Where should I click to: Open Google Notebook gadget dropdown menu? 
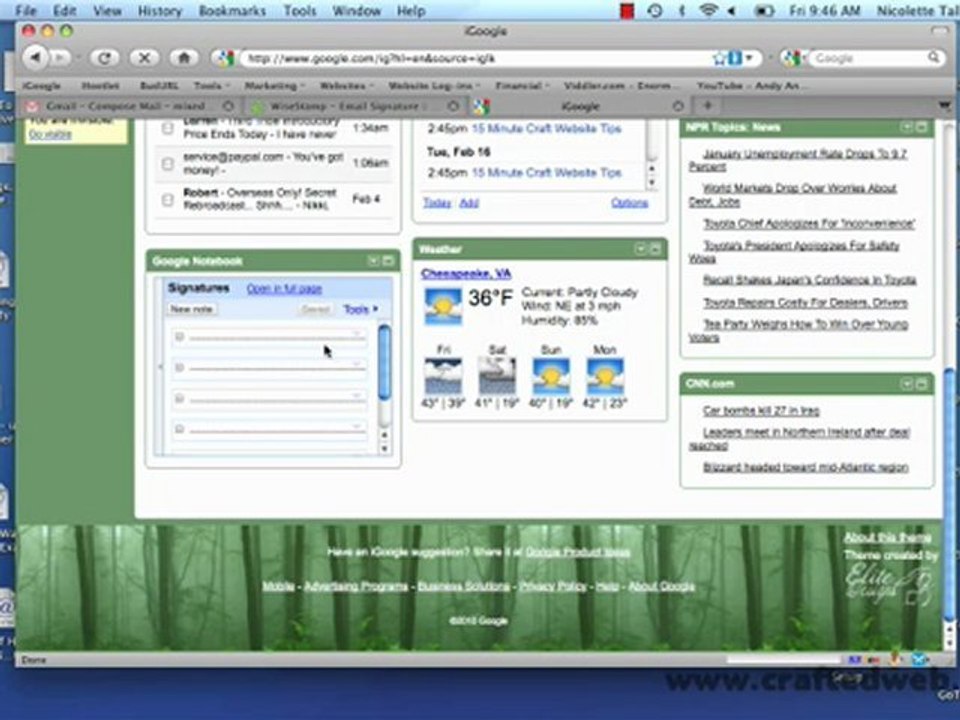pyautogui.click(x=373, y=261)
